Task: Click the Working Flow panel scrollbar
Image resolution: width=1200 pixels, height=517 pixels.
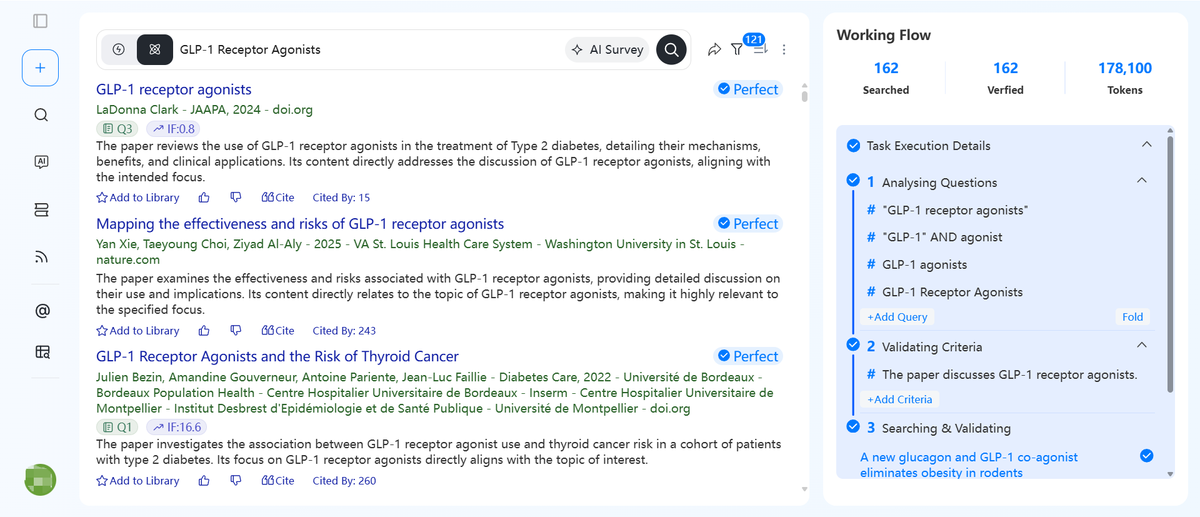Action: (1169, 264)
